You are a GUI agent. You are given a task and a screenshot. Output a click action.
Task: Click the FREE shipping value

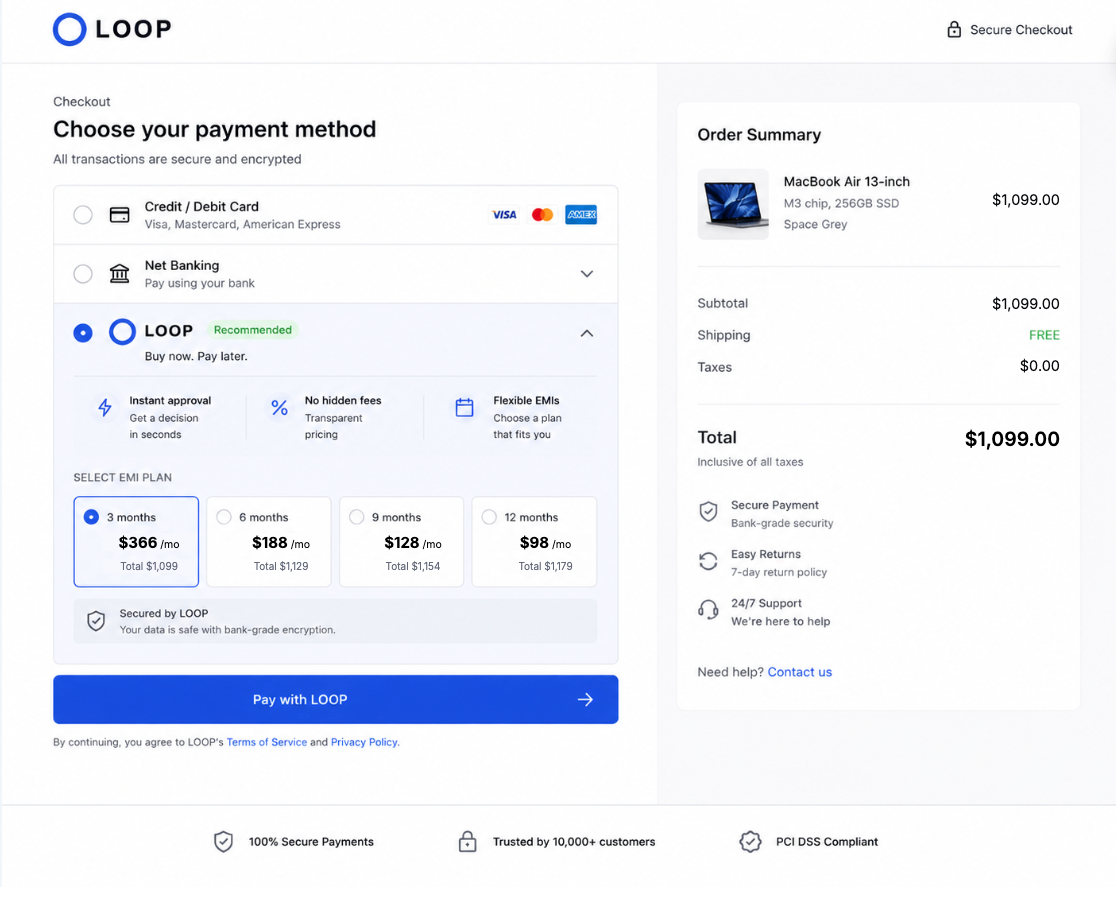tap(1044, 335)
